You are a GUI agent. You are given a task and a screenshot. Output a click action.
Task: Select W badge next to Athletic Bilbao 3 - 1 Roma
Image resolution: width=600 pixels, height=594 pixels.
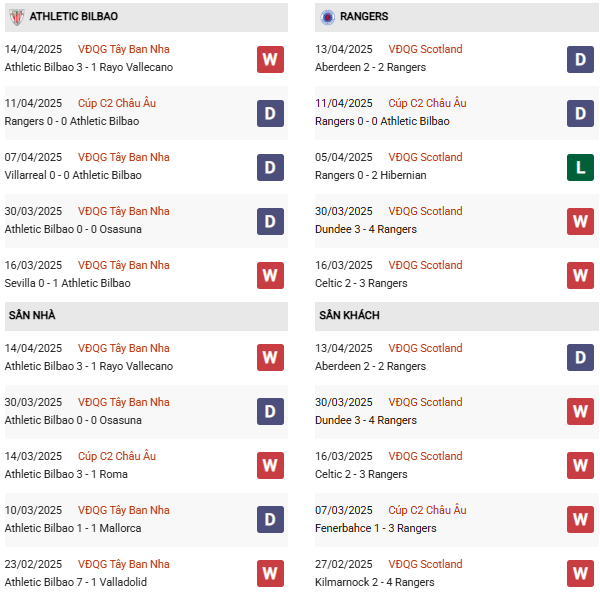point(270,466)
